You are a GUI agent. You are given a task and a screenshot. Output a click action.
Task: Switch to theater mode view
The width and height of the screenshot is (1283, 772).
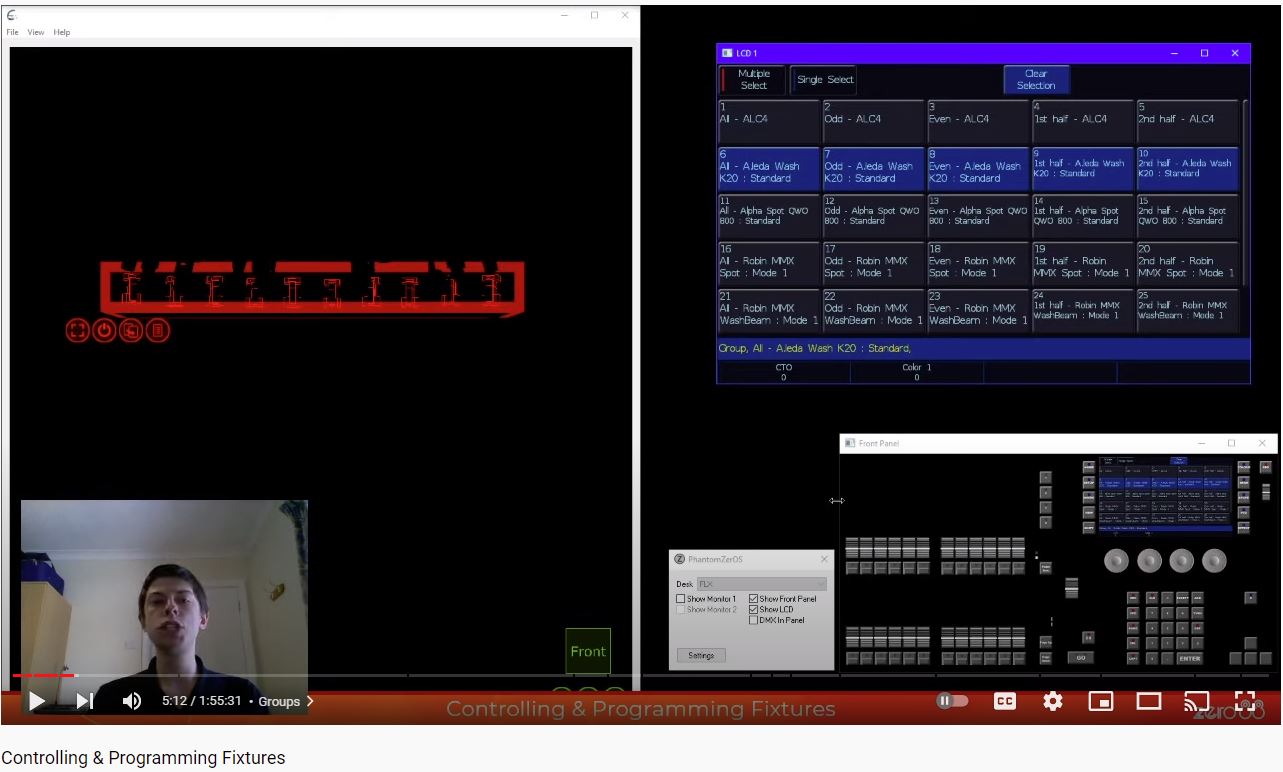point(1148,701)
